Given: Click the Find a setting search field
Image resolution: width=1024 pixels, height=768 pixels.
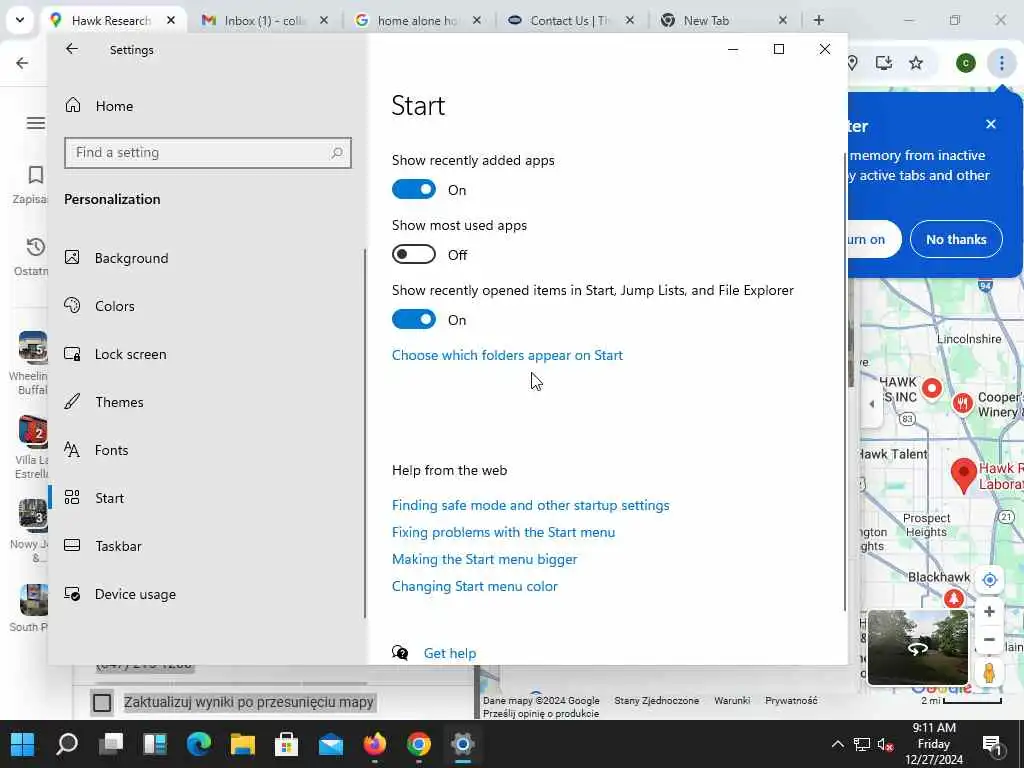Looking at the screenshot, I should [208, 153].
